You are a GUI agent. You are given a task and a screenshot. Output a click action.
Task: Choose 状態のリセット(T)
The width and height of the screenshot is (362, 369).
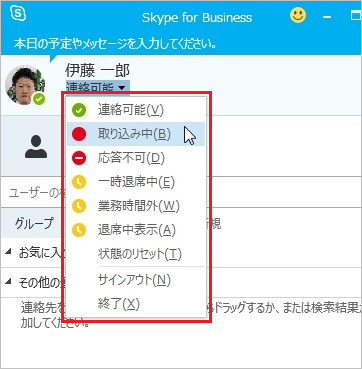tap(136, 254)
